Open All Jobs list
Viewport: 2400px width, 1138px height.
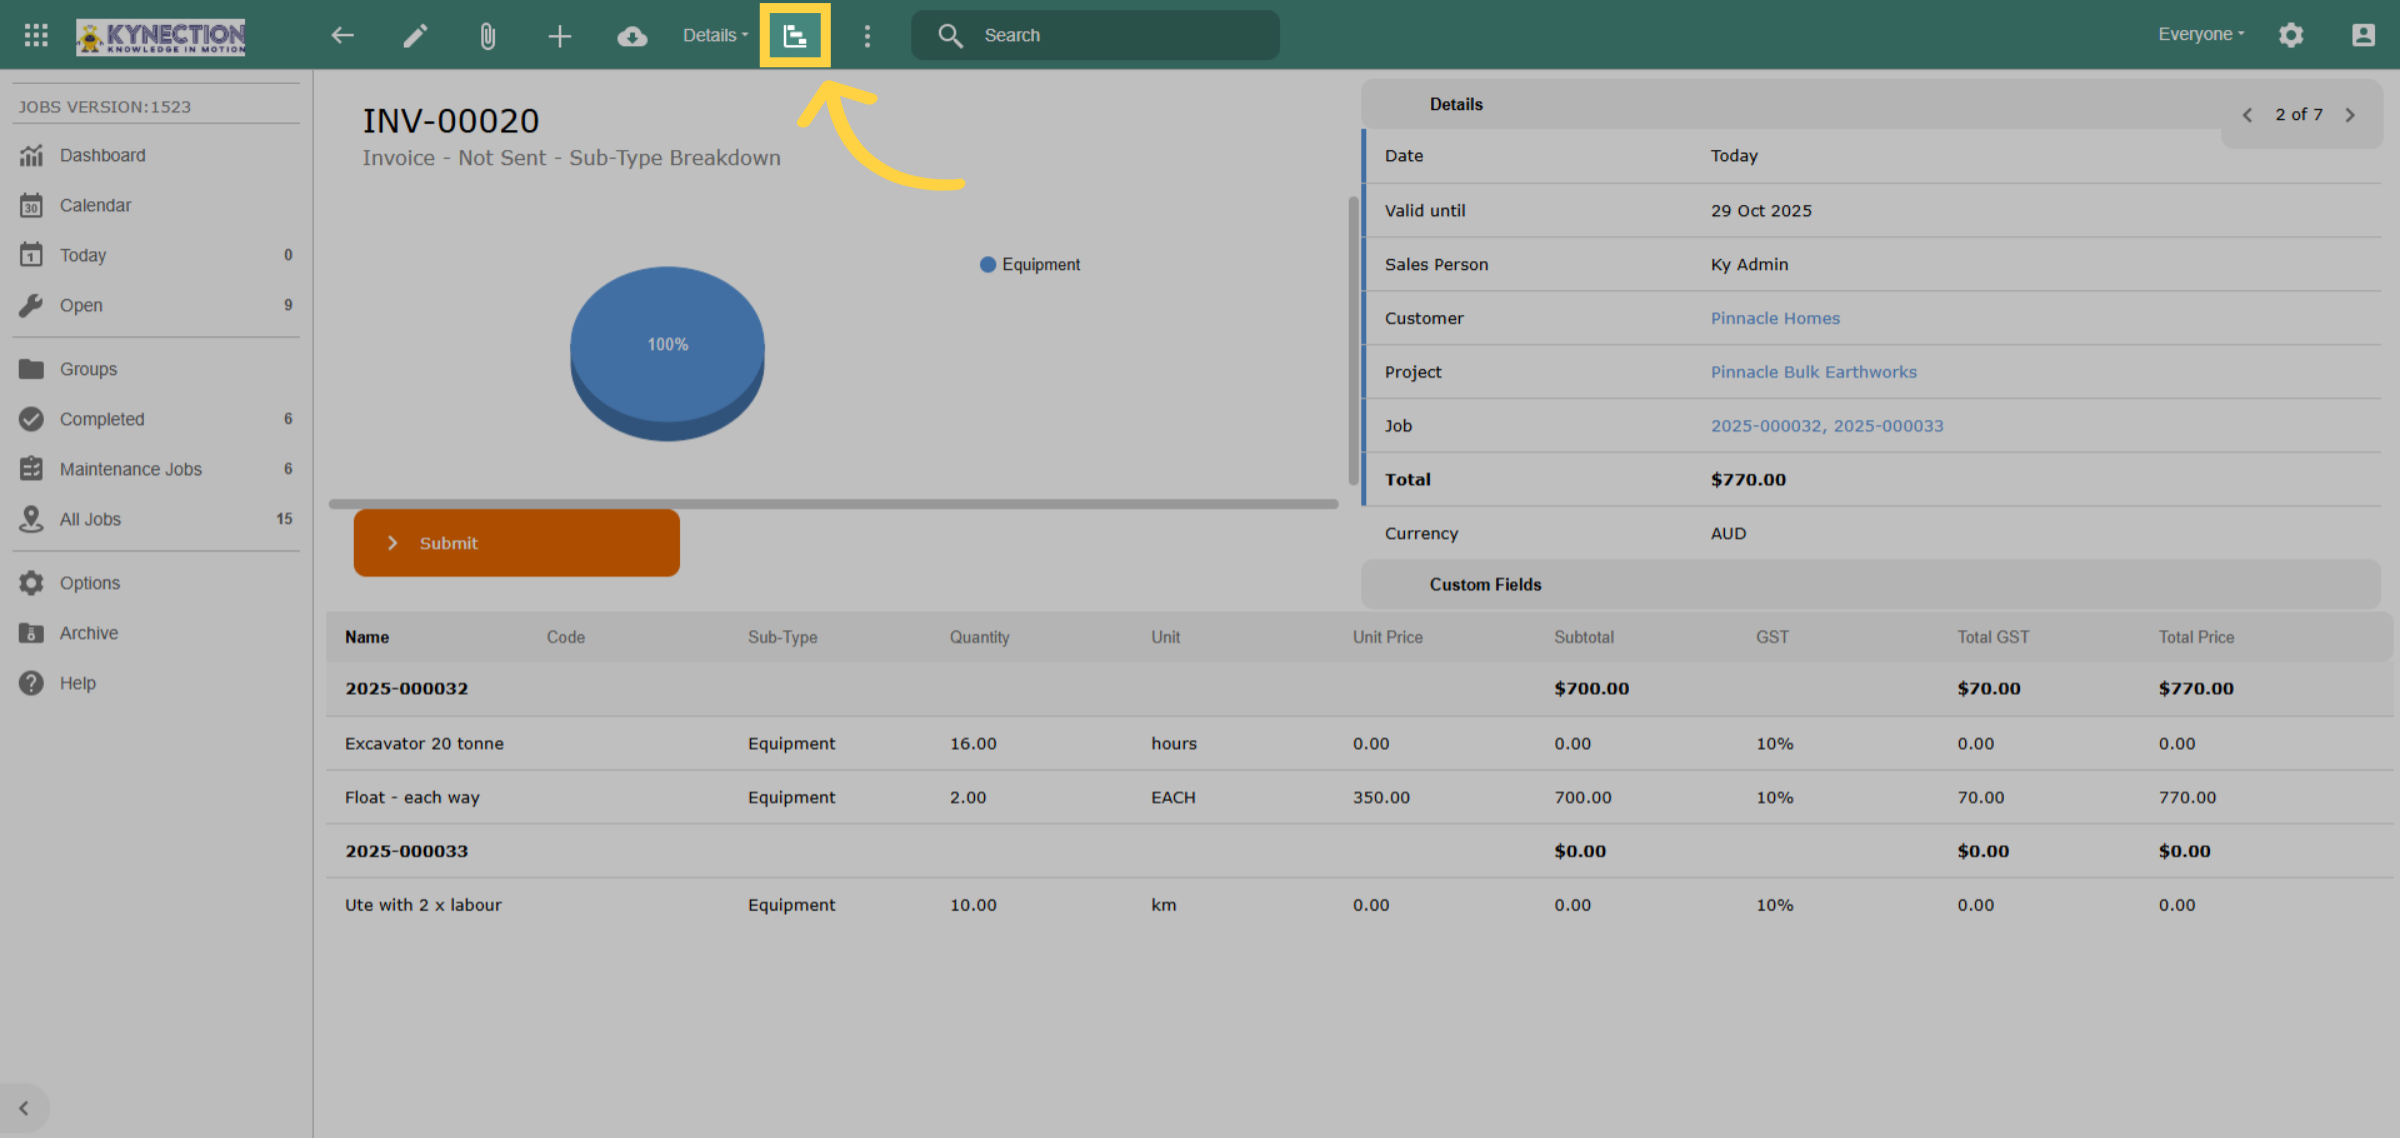(x=156, y=519)
